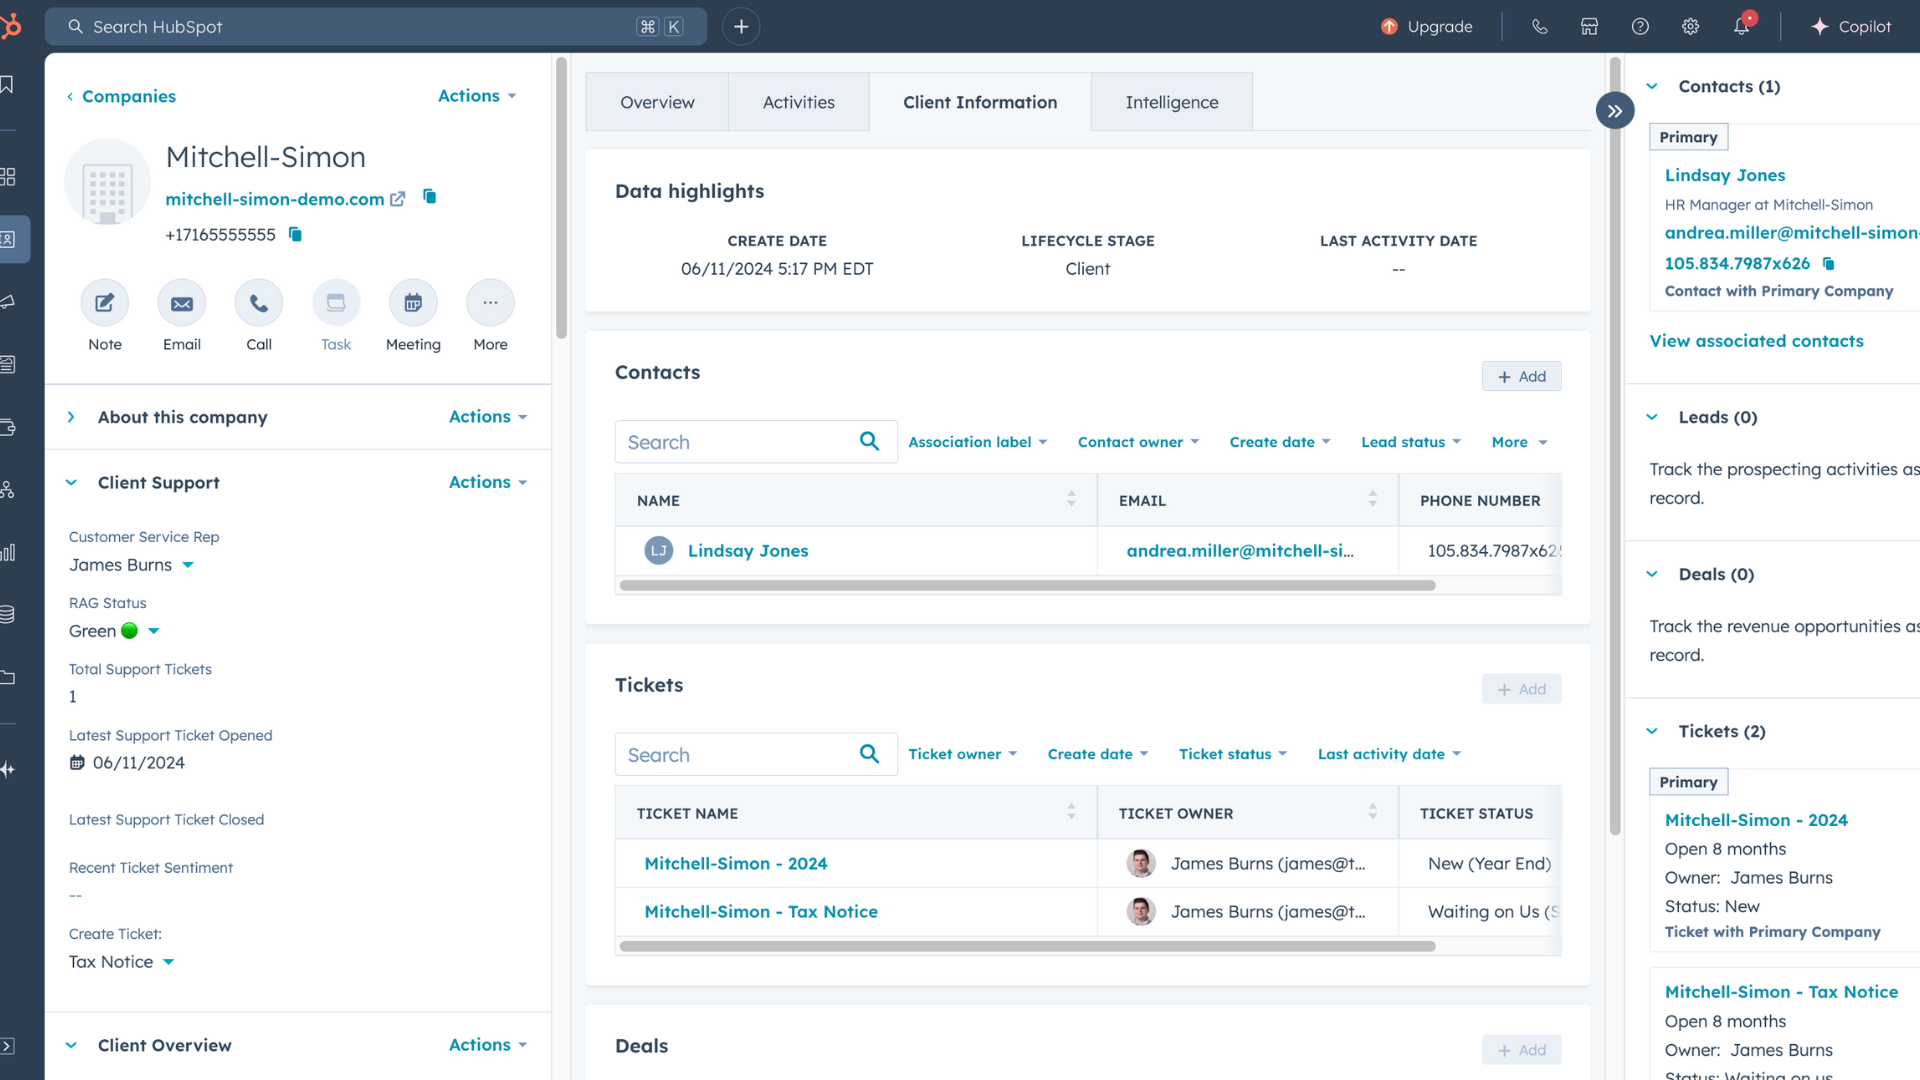Open the Create Ticket Tax Notice dropdown
Image resolution: width=1920 pixels, height=1080 pixels.
(168, 962)
